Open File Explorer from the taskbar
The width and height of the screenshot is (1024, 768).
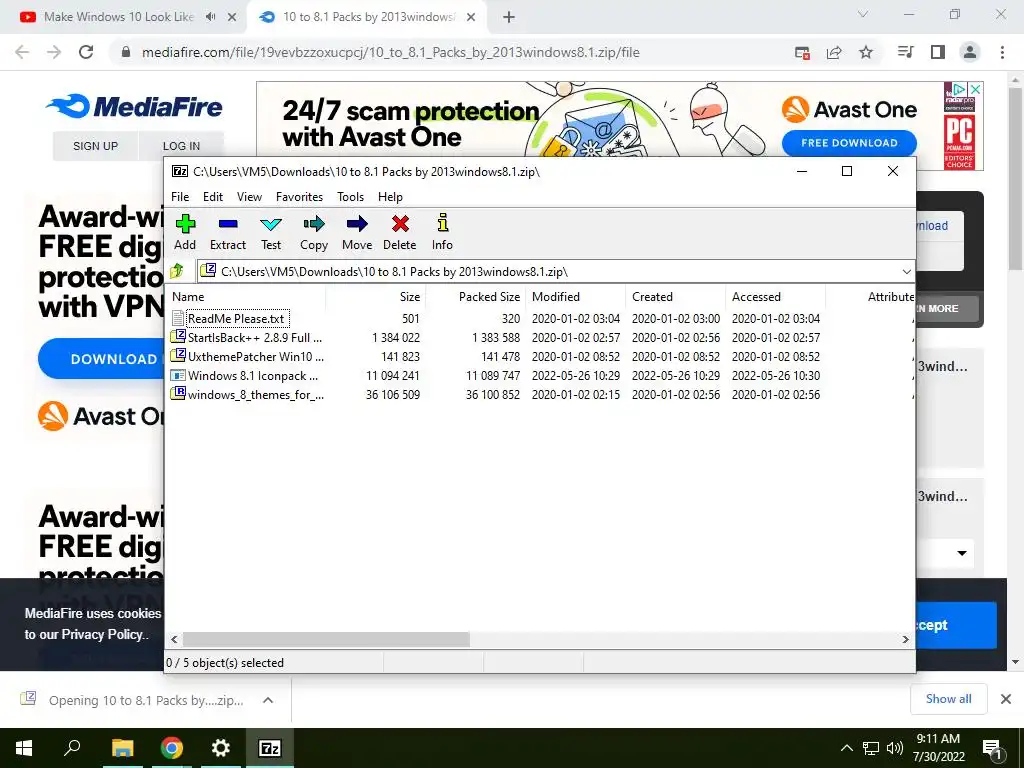[123, 748]
